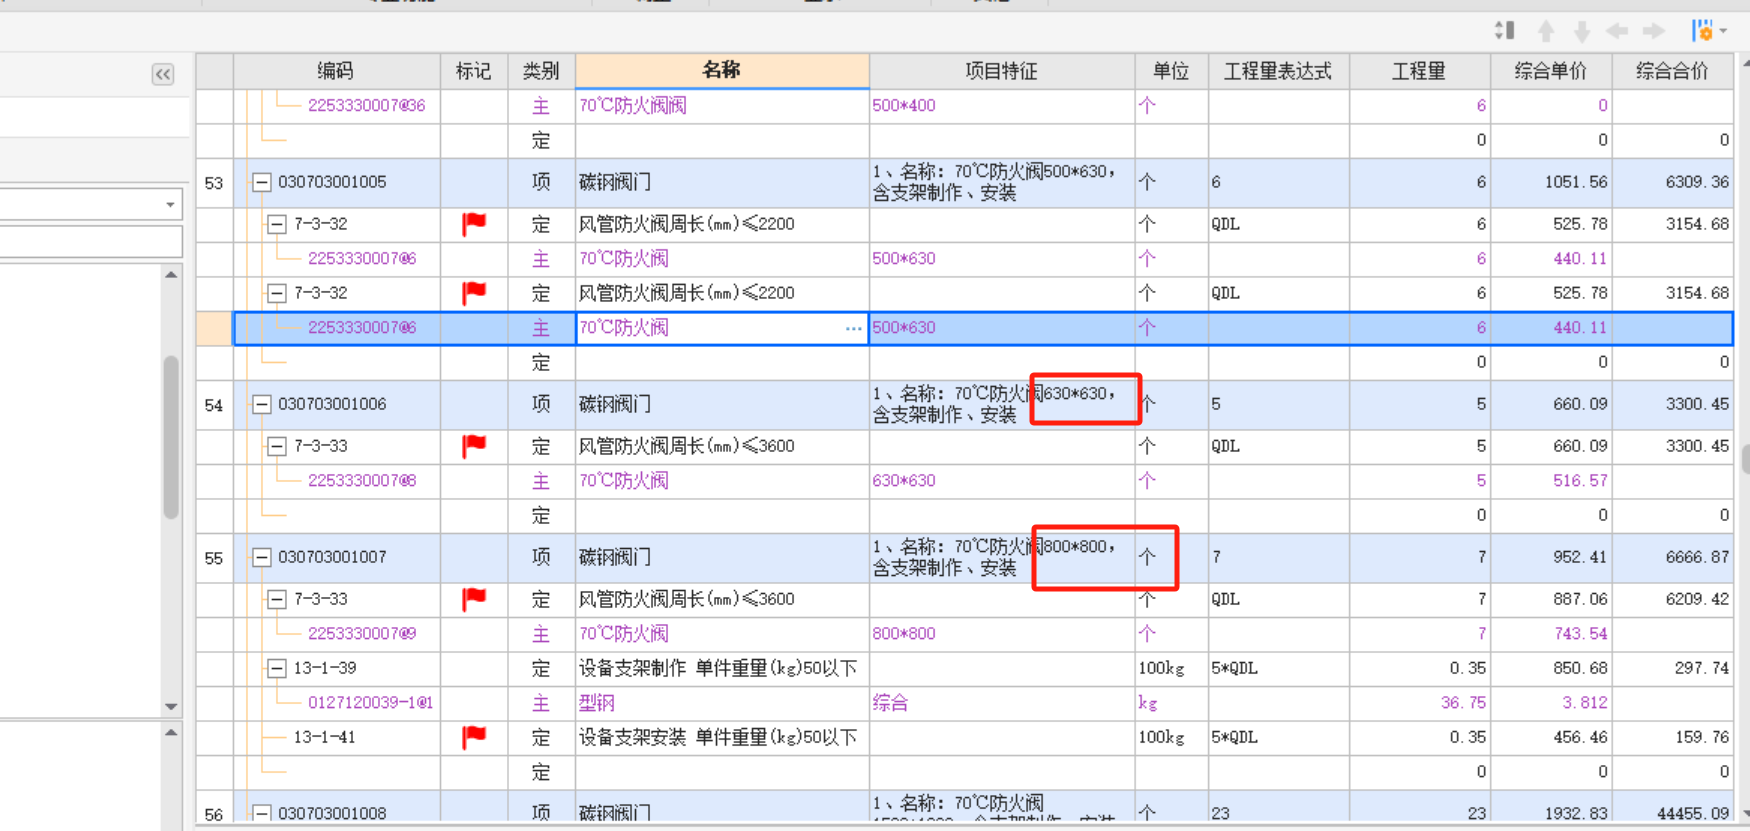Collapse item 030703001008

point(262,813)
